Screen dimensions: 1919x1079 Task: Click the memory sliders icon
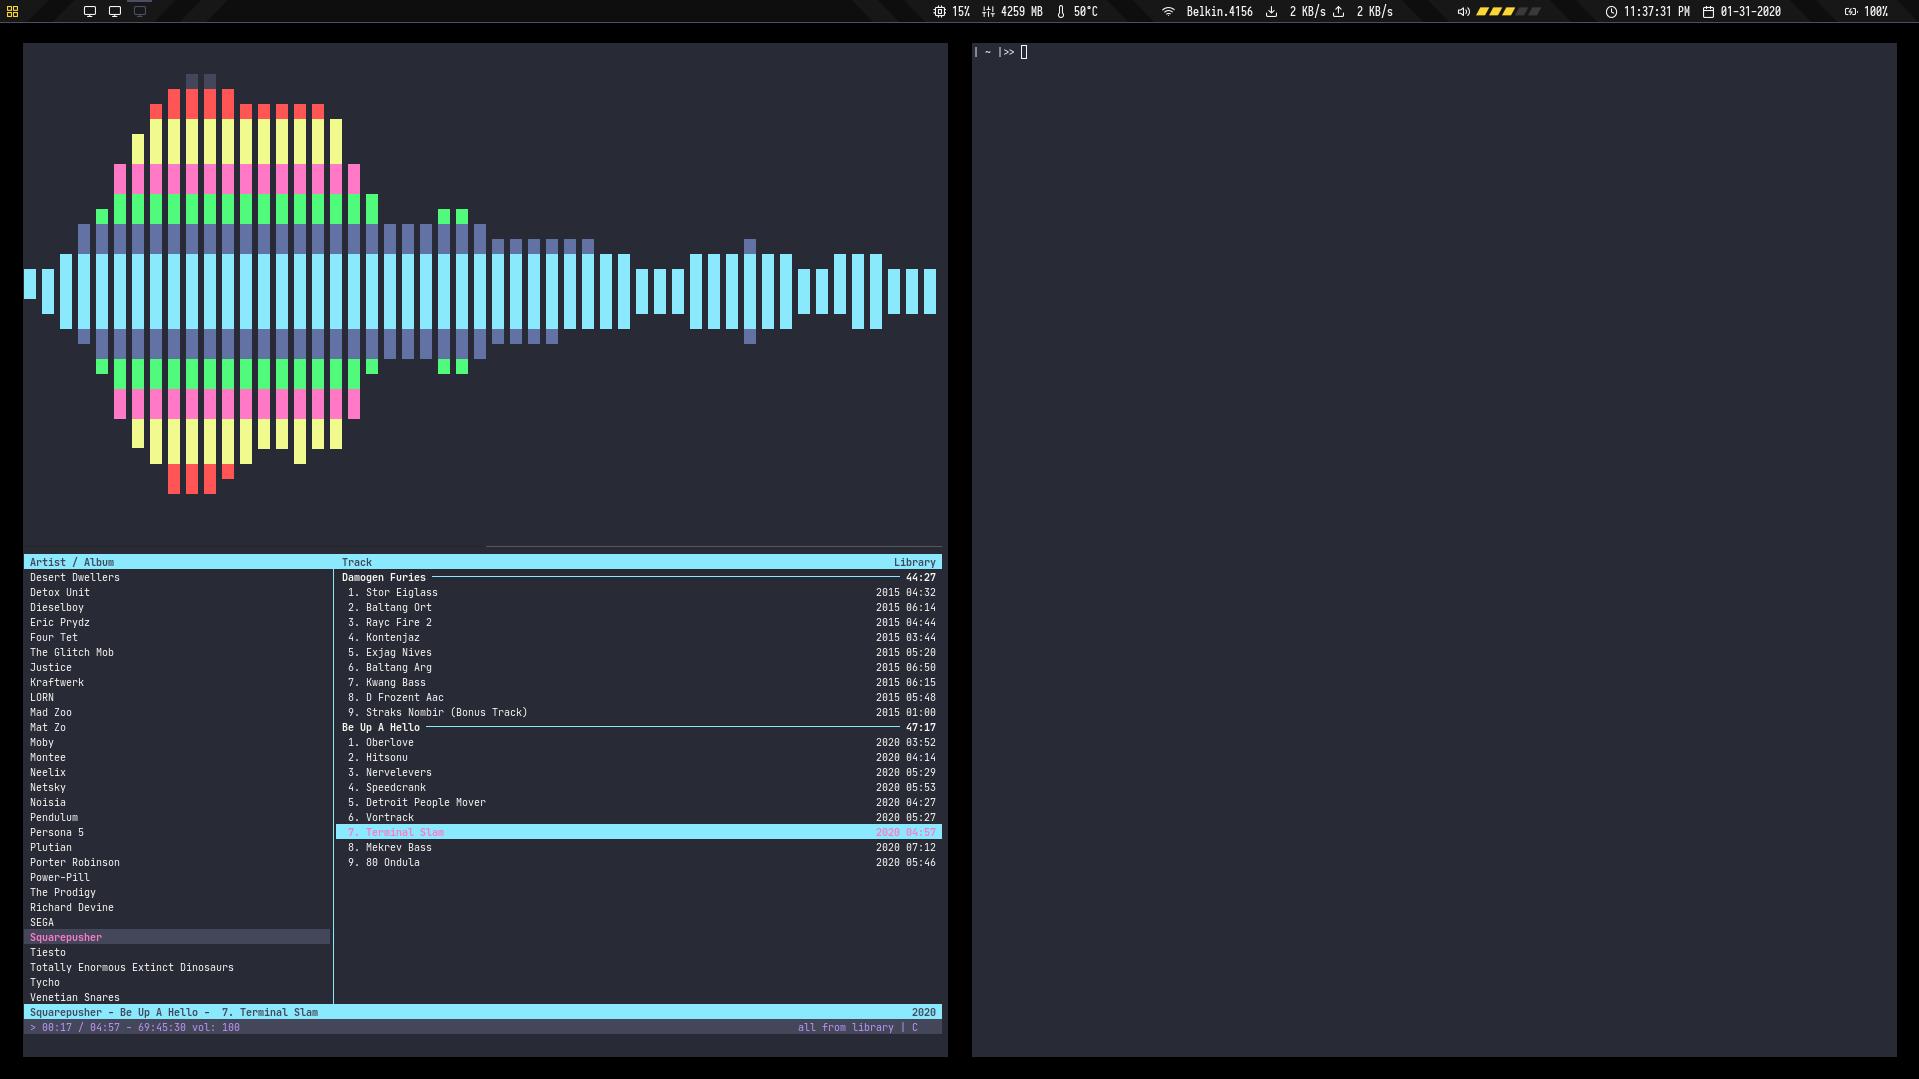coord(988,12)
